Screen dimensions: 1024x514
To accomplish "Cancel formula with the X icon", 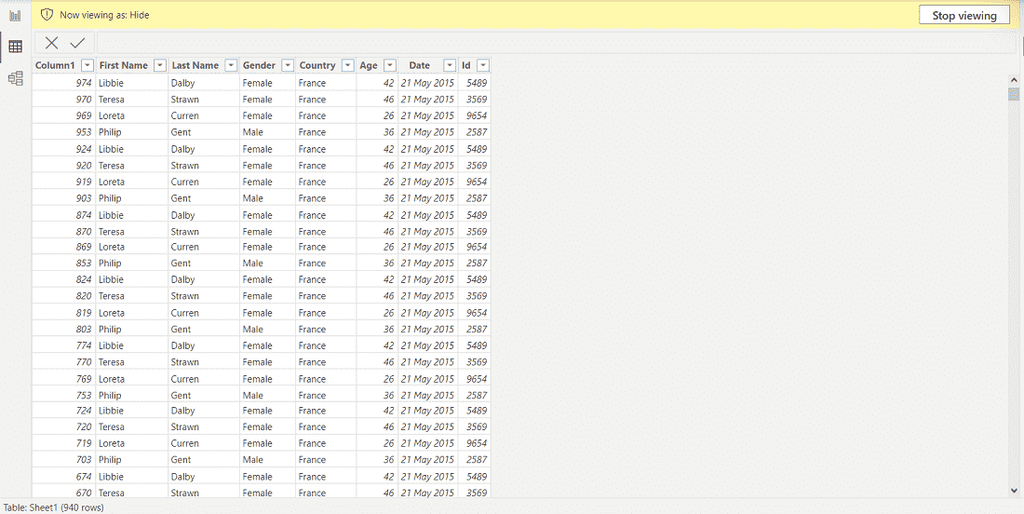I will [x=52, y=43].
